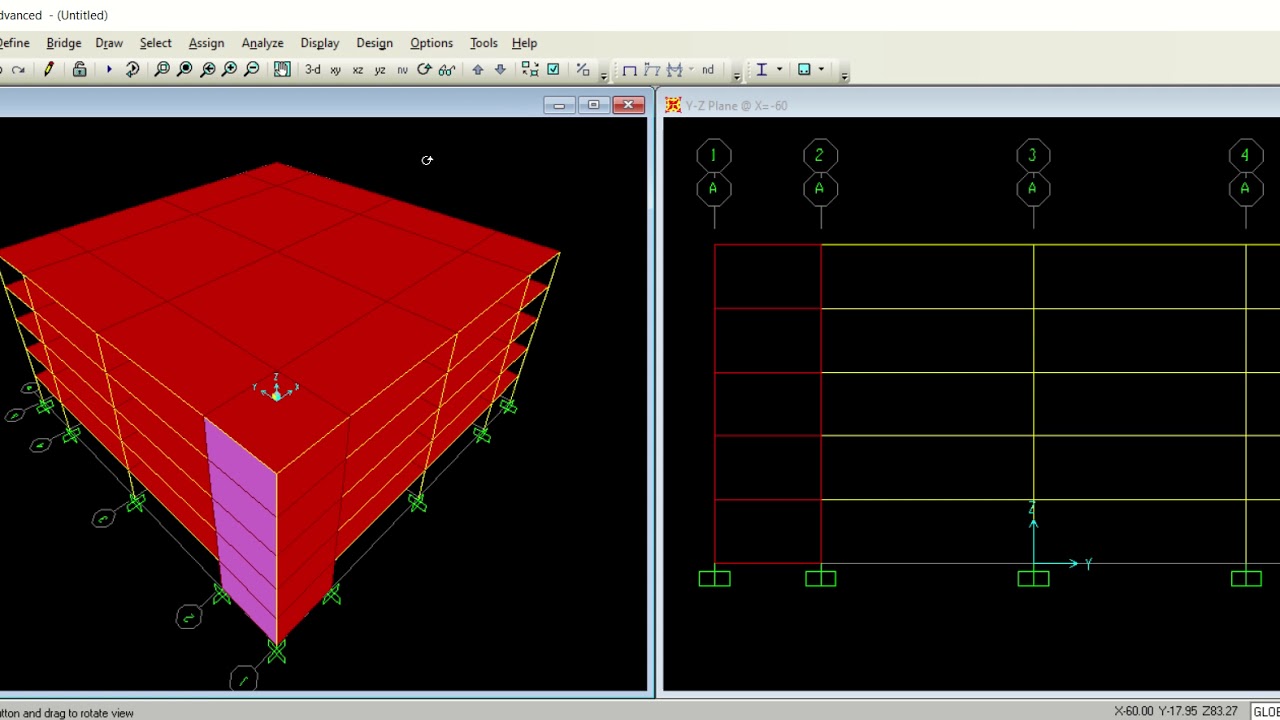
Task: Click the 'nd' named display button
Action: [708, 69]
